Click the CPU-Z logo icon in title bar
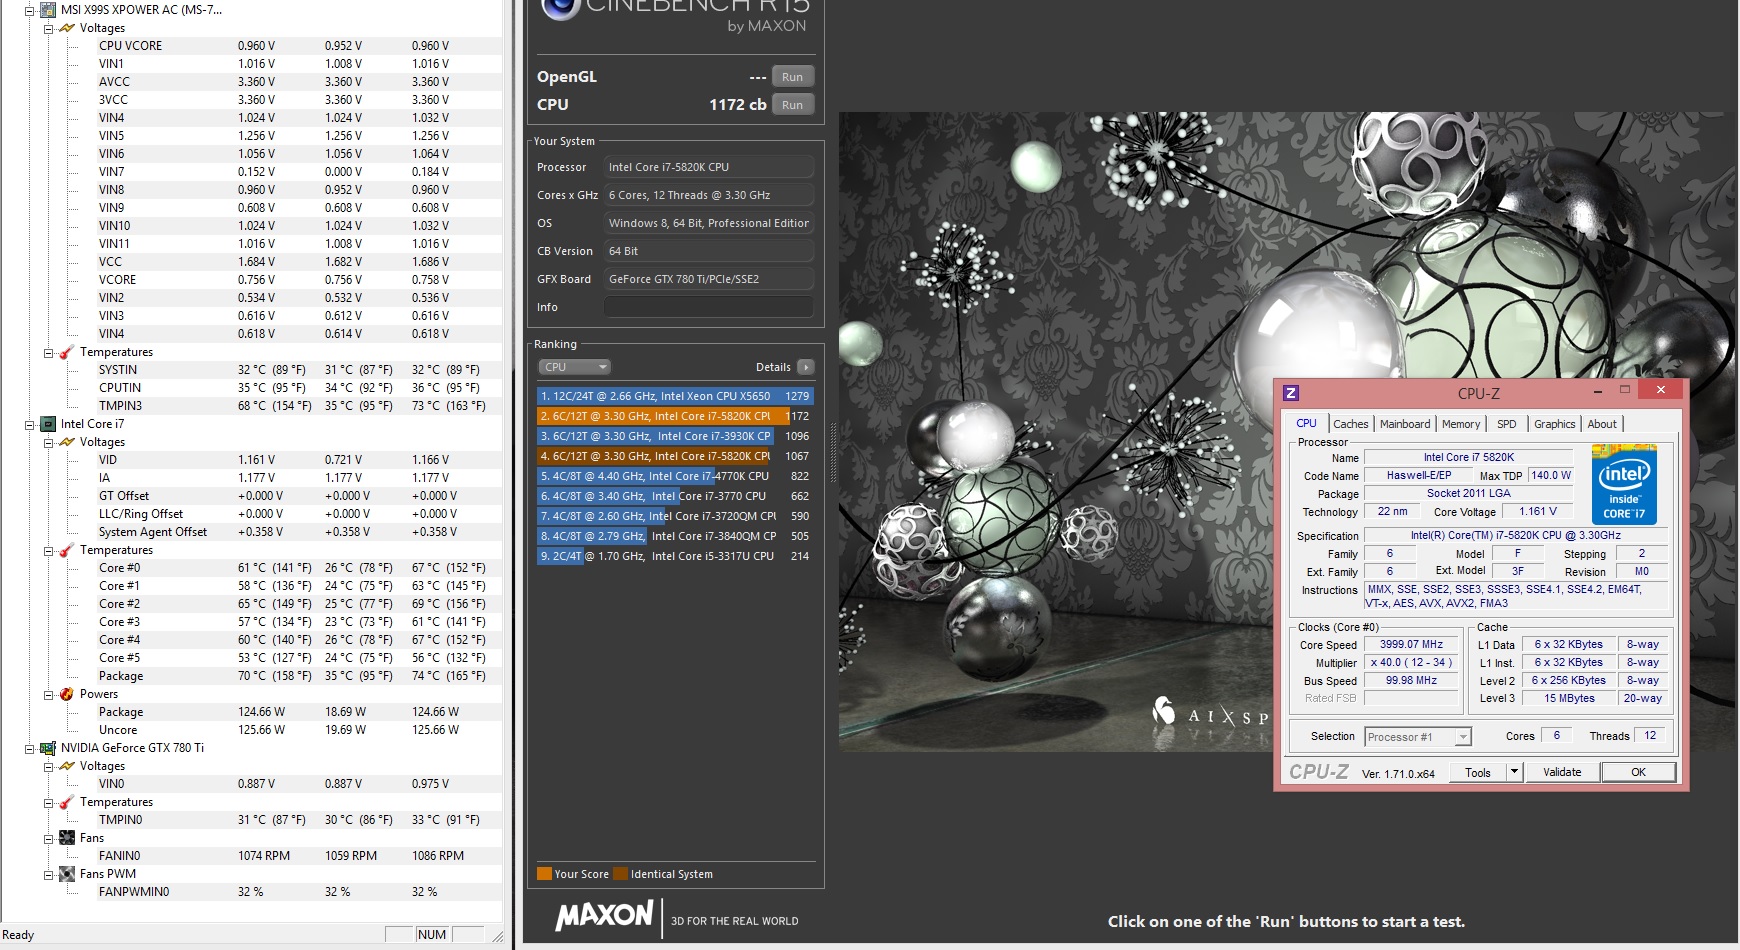 coord(1291,393)
